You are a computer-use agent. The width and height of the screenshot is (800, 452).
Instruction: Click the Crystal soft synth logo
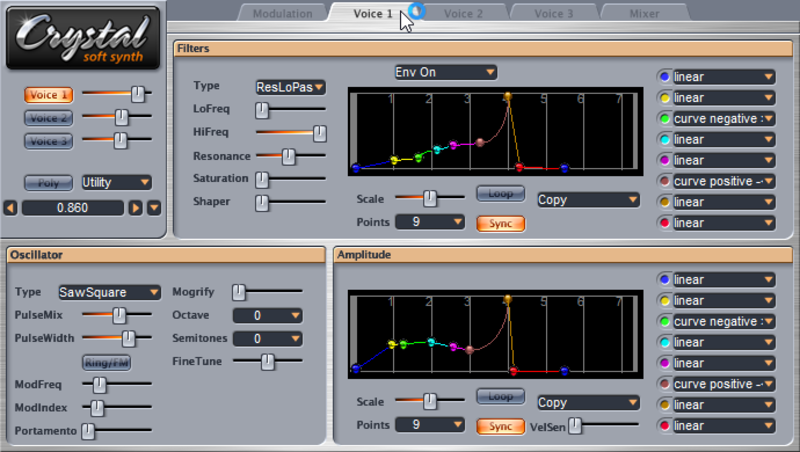click(x=83, y=38)
